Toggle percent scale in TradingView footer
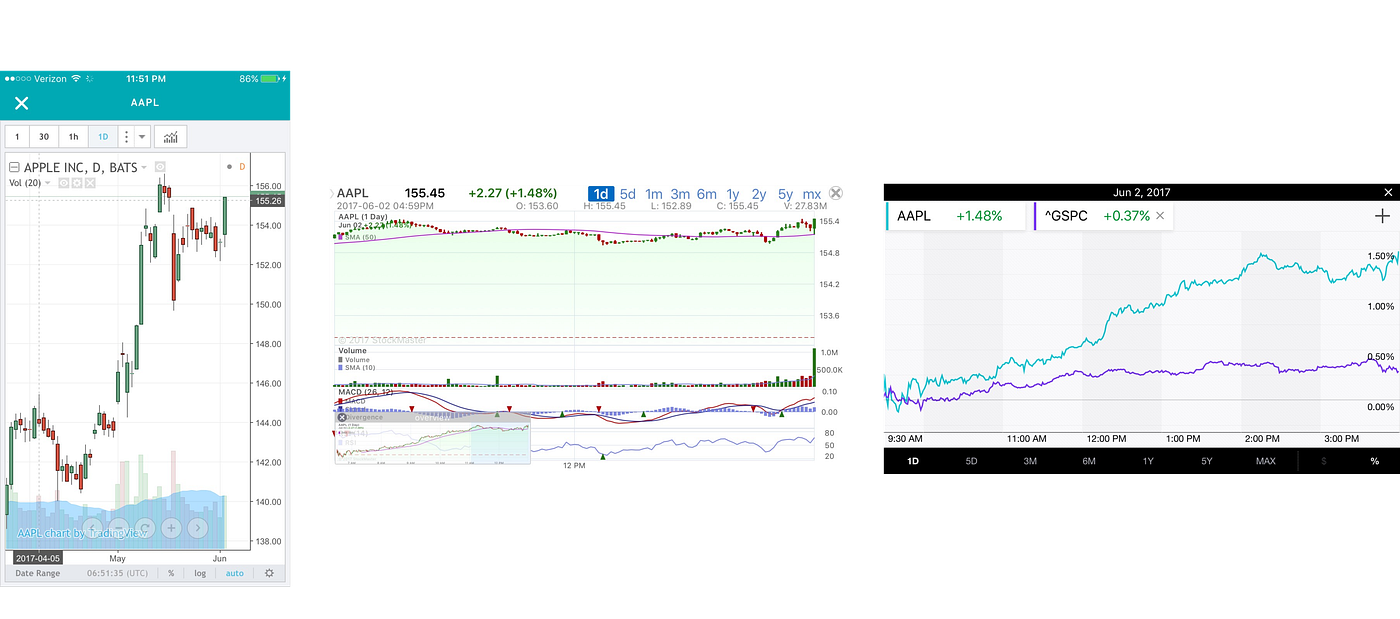 coord(171,573)
